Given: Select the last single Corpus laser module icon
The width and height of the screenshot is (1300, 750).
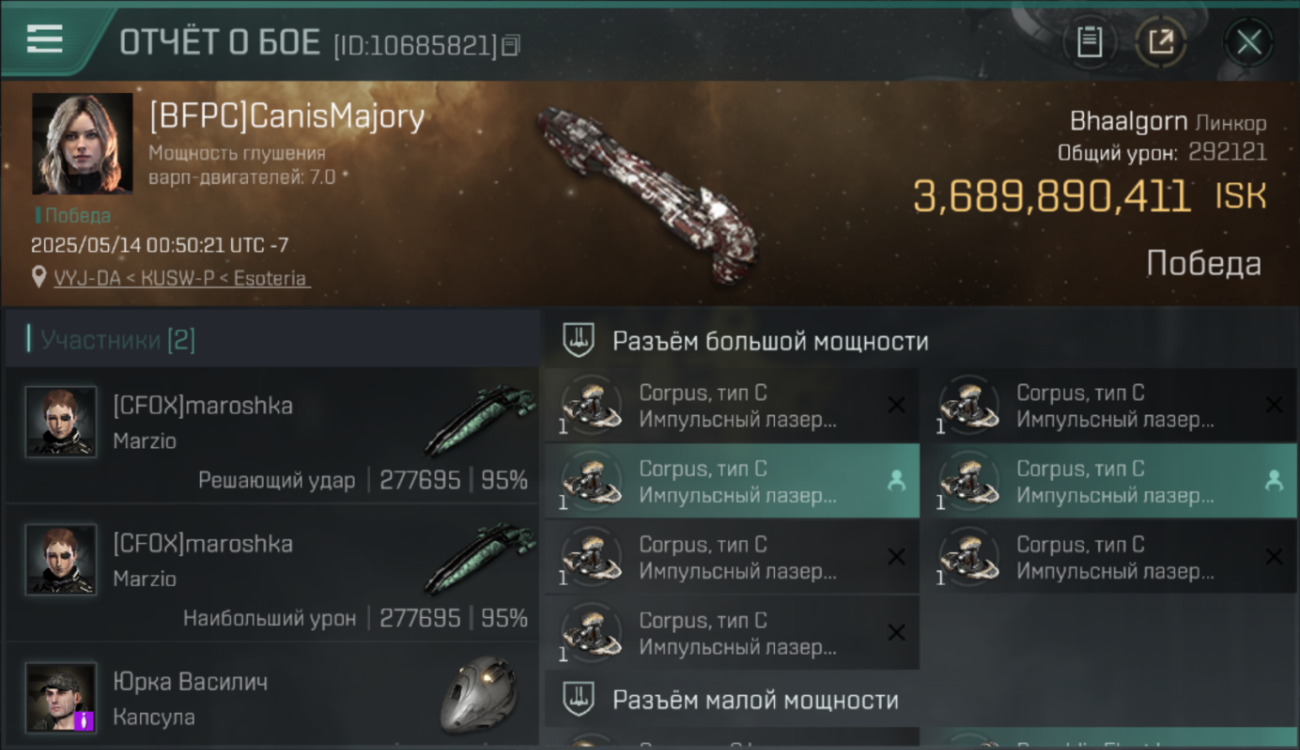Looking at the screenshot, I should [x=592, y=632].
